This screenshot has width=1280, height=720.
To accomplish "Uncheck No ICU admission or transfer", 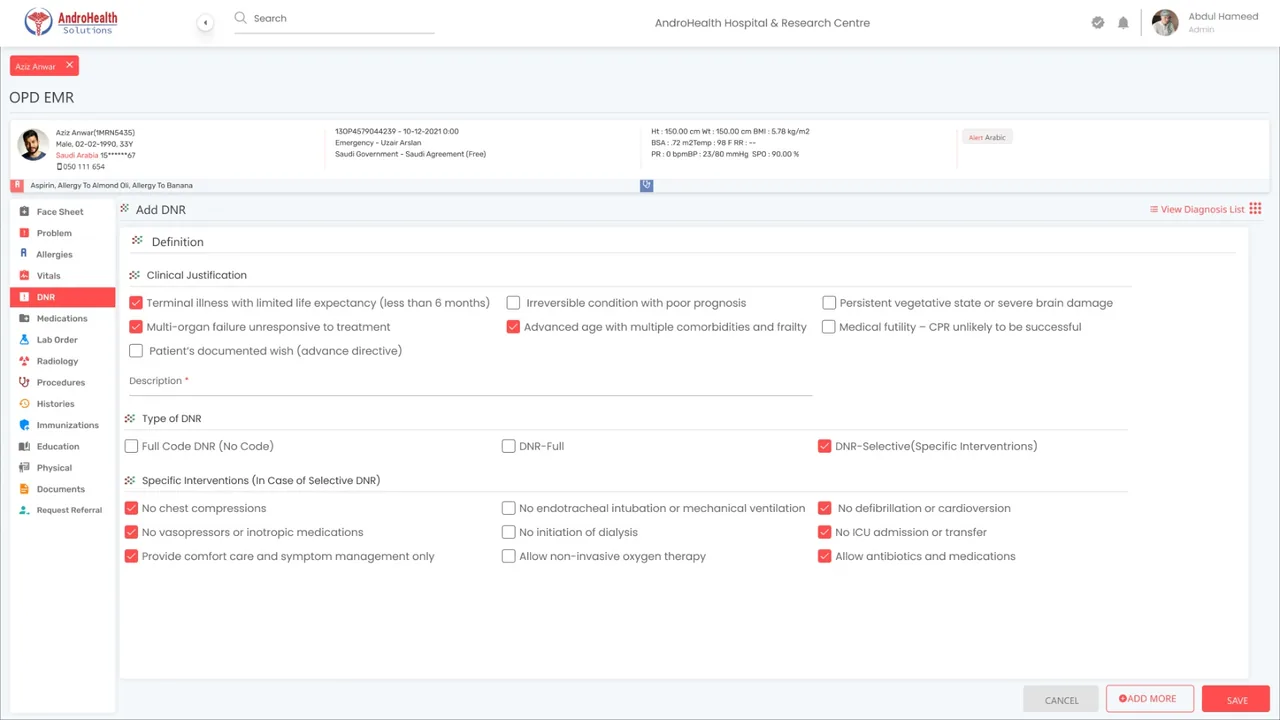I will pyautogui.click(x=824, y=532).
